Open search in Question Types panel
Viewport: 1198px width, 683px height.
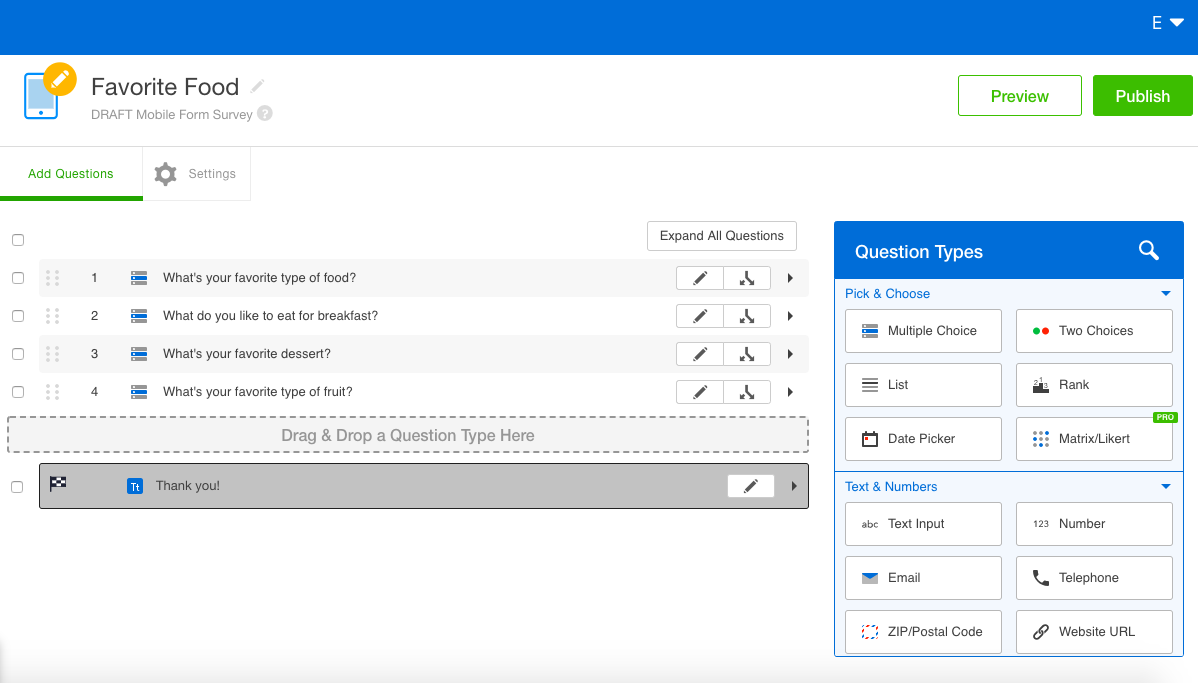[1149, 251]
